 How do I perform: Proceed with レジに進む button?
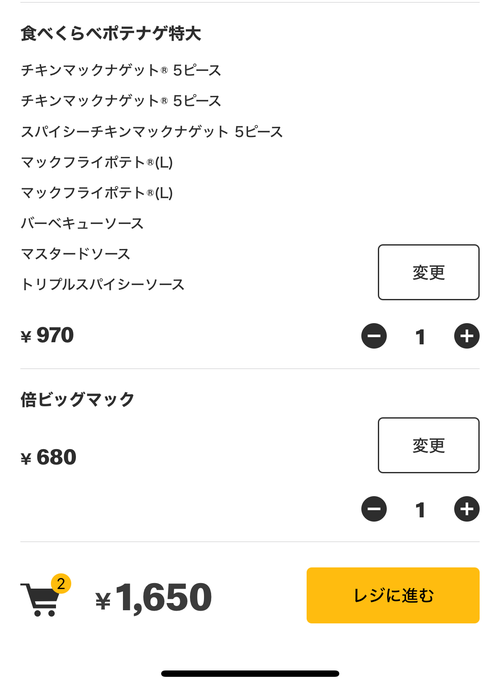(x=393, y=595)
